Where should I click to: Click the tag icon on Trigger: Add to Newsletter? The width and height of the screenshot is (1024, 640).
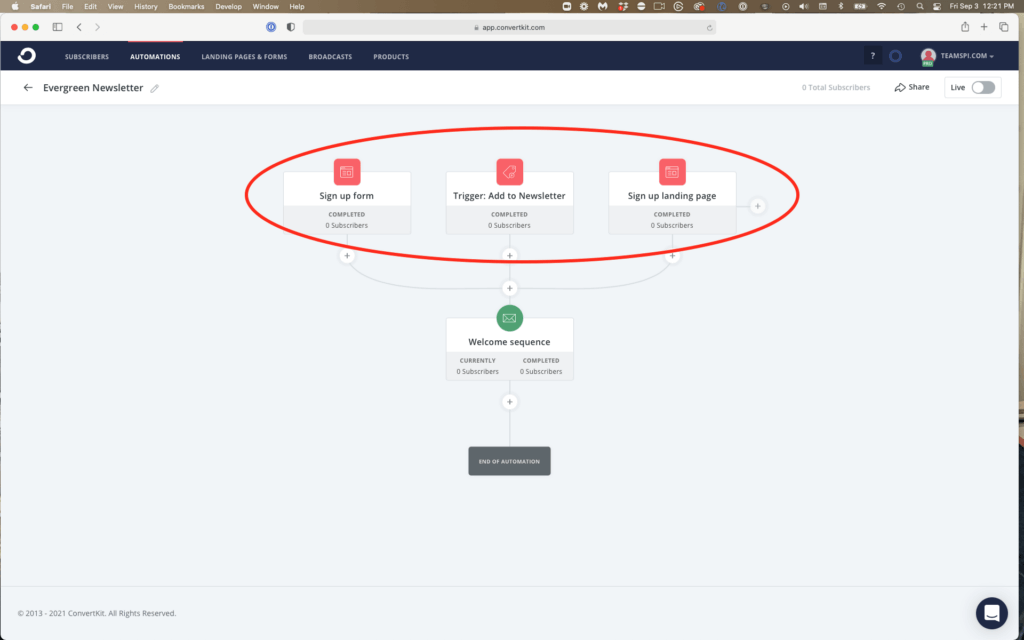[x=509, y=172]
